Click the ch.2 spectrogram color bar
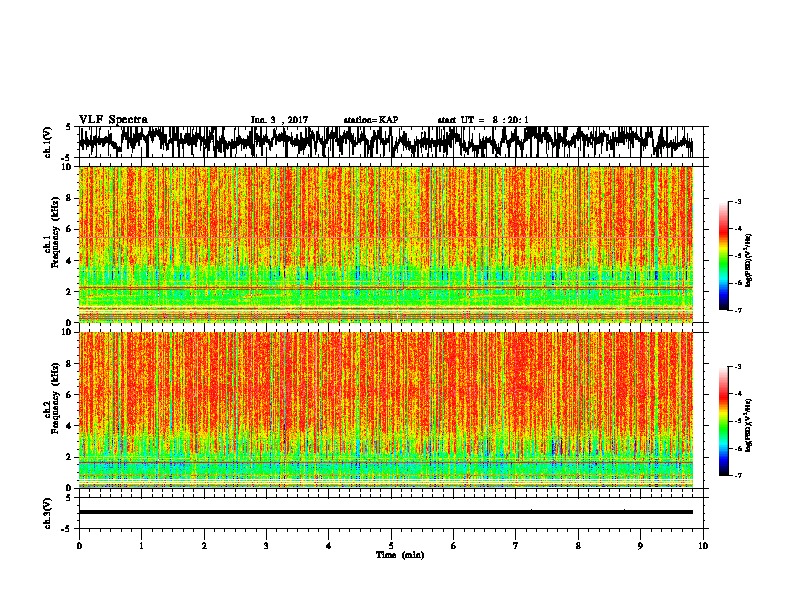This screenshot has width=792, height=612. click(723, 421)
